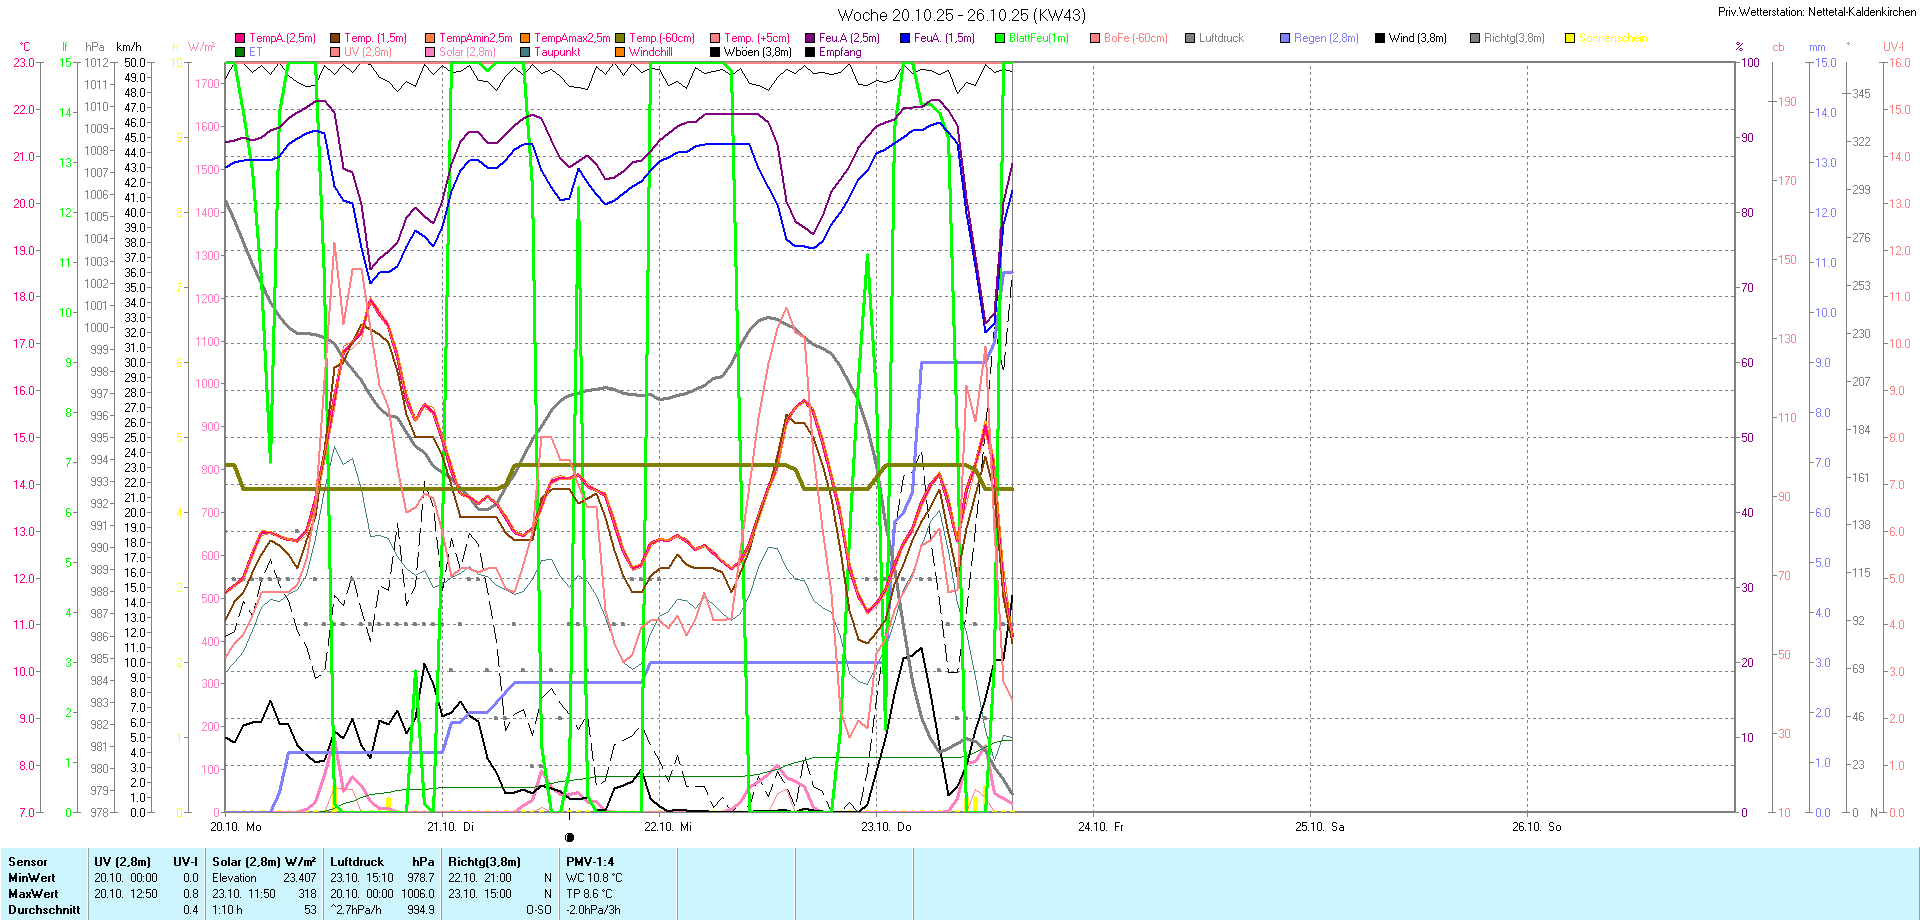
Task: Click the FeuA. (1,5m) blue legend square
Action: click(x=905, y=38)
